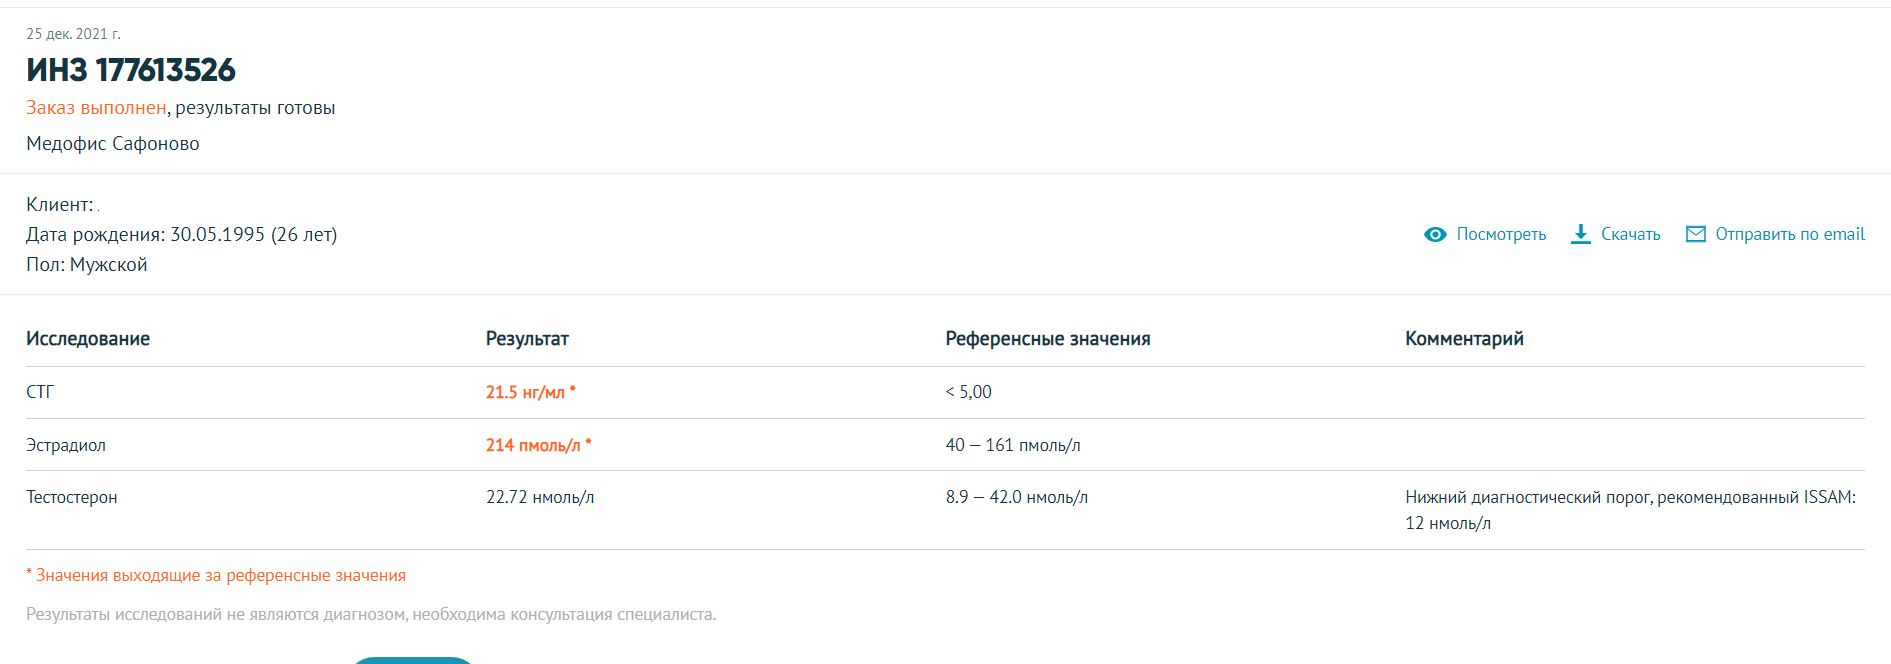This screenshot has width=1891, height=664.
Task: Open the Посмотреть results link
Action: [x=1501, y=234]
